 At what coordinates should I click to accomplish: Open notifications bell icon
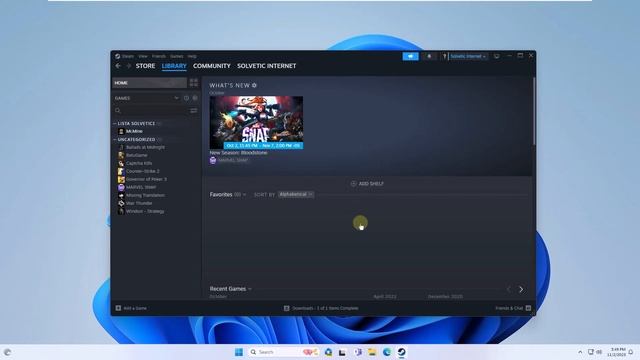click(429, 56)
